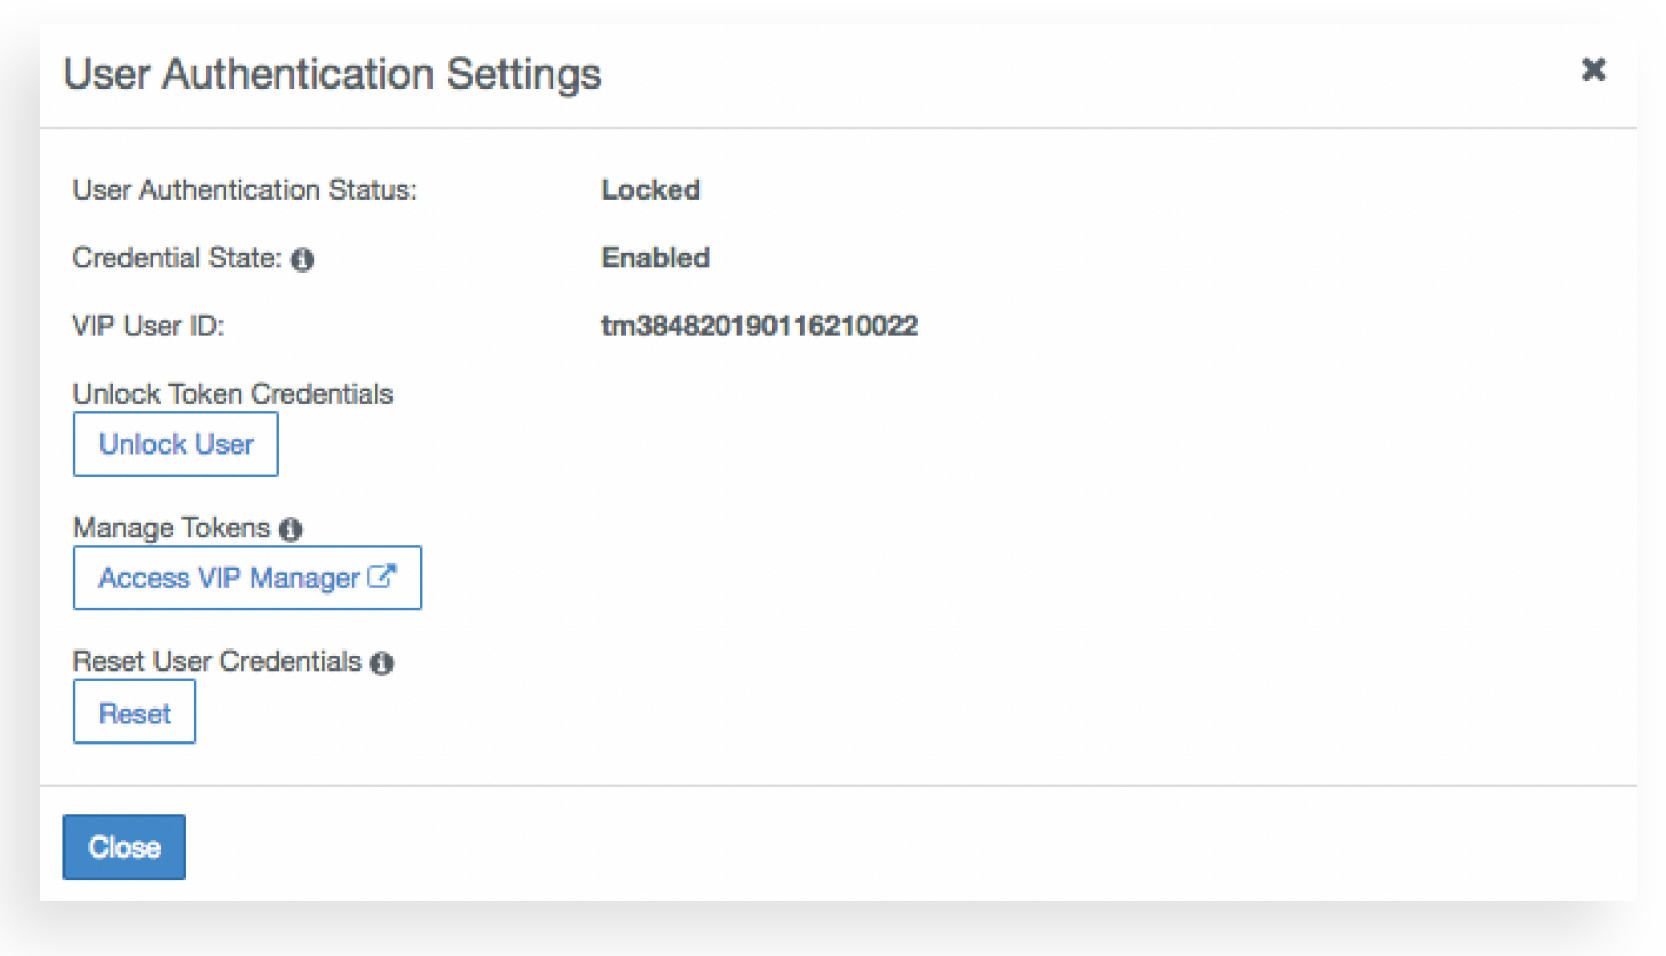Open Access VIP Manager
Image resolution: width=1666 pixels, height=956 pixels.
coord(229,578)
